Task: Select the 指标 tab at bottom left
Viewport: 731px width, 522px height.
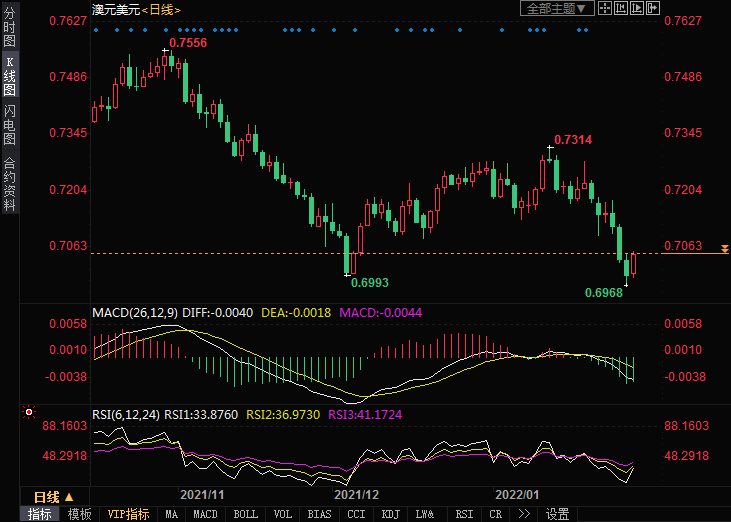Action: (x=40, y=514)
